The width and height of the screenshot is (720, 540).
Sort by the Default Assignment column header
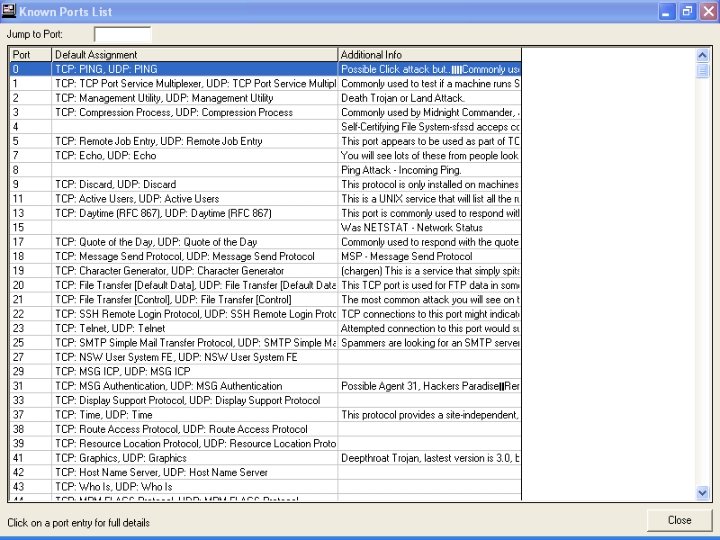point(195,55)
